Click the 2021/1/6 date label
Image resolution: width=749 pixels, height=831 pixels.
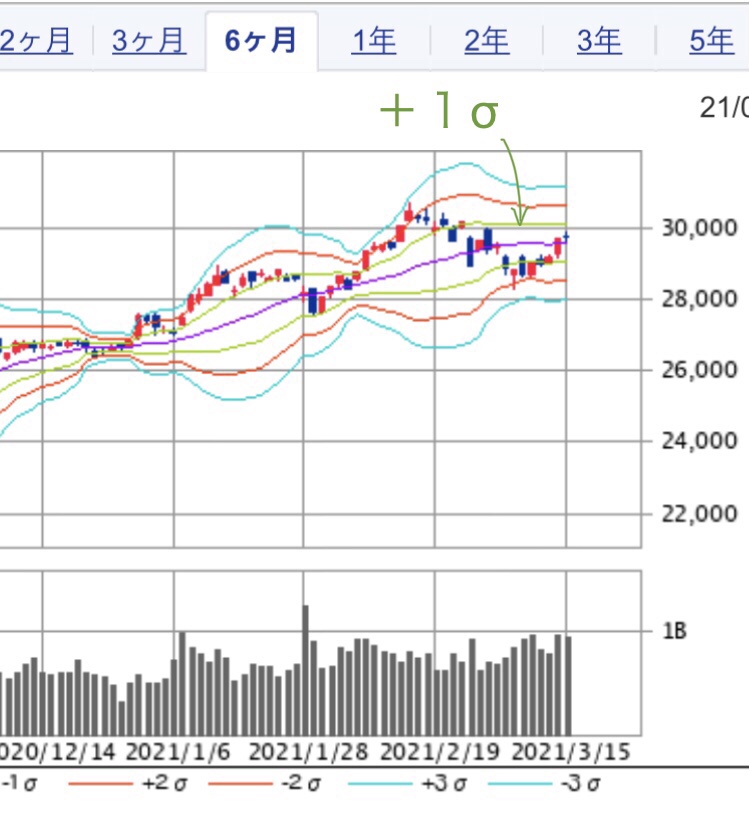[178, 752]
